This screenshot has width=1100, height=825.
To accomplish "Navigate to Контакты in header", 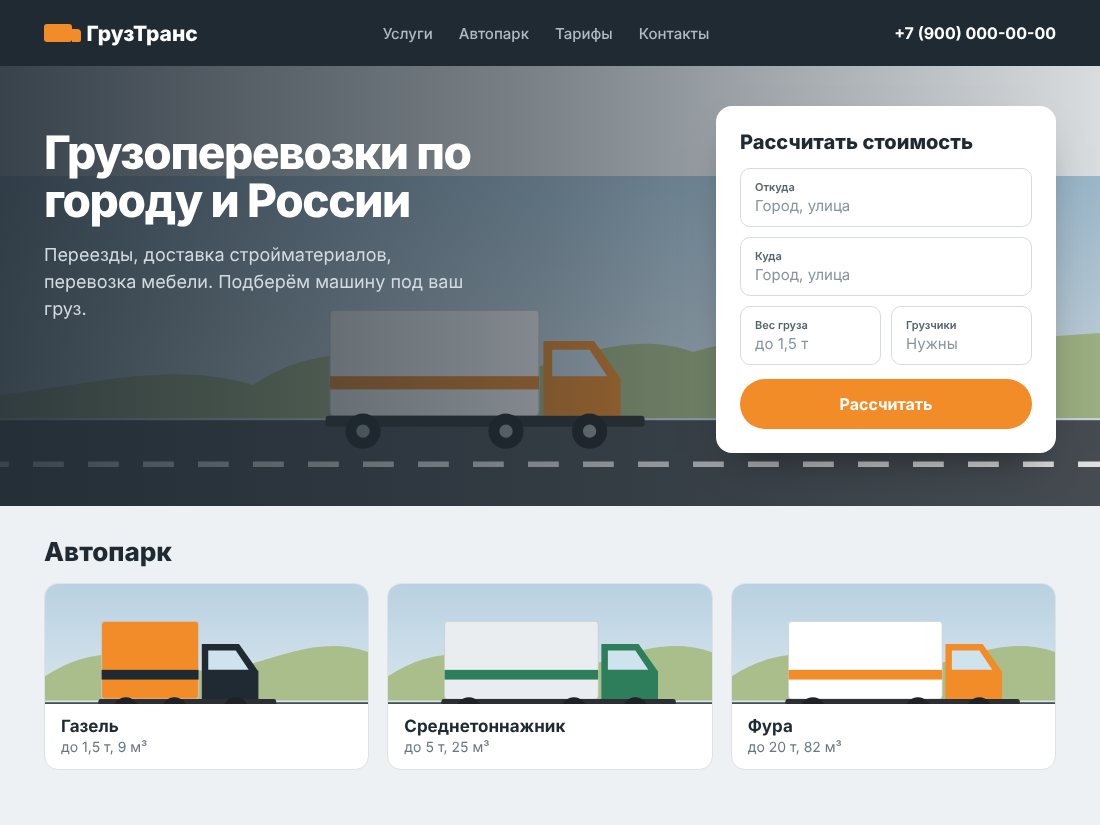I will [673, 34].
